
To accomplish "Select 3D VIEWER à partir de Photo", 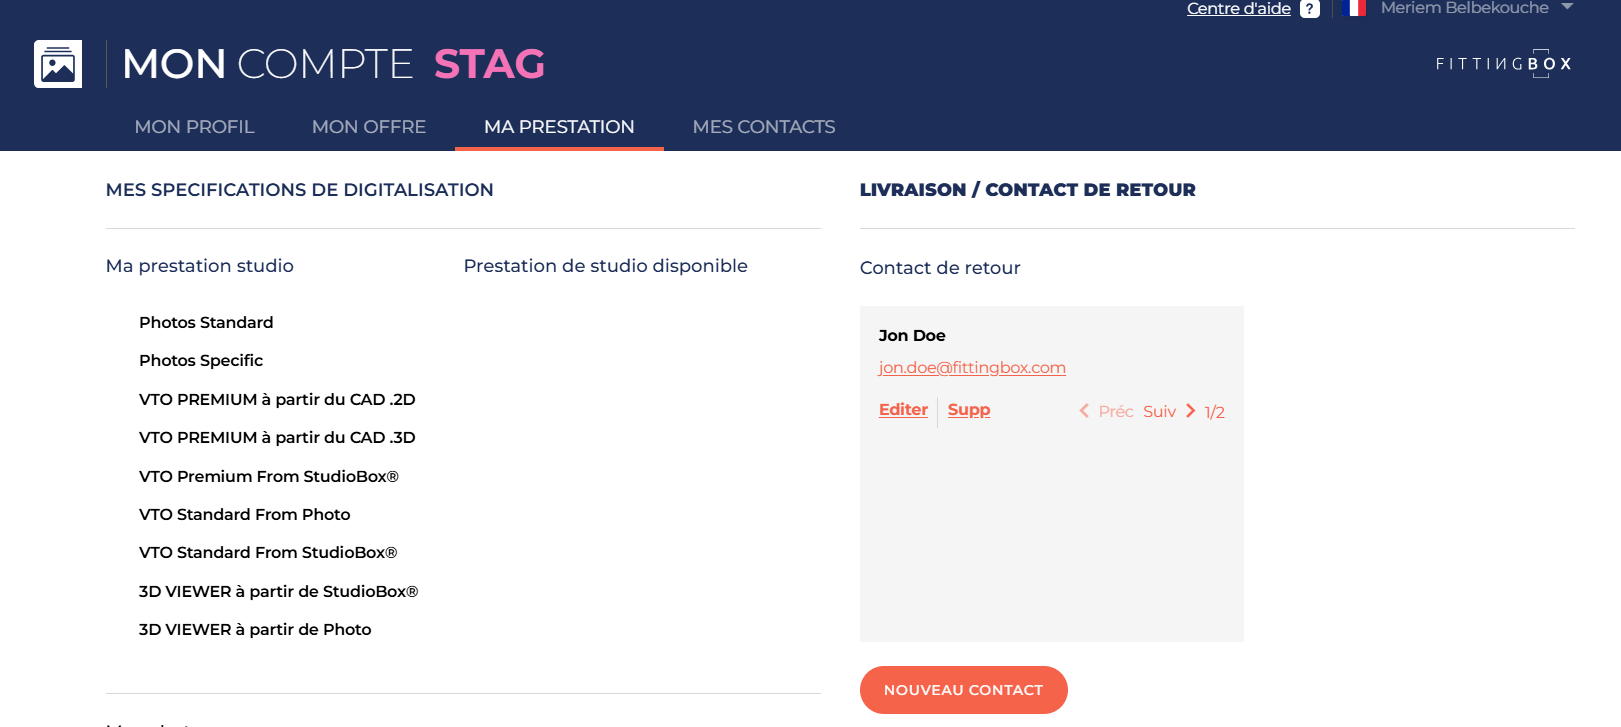I will click(255, 629).
